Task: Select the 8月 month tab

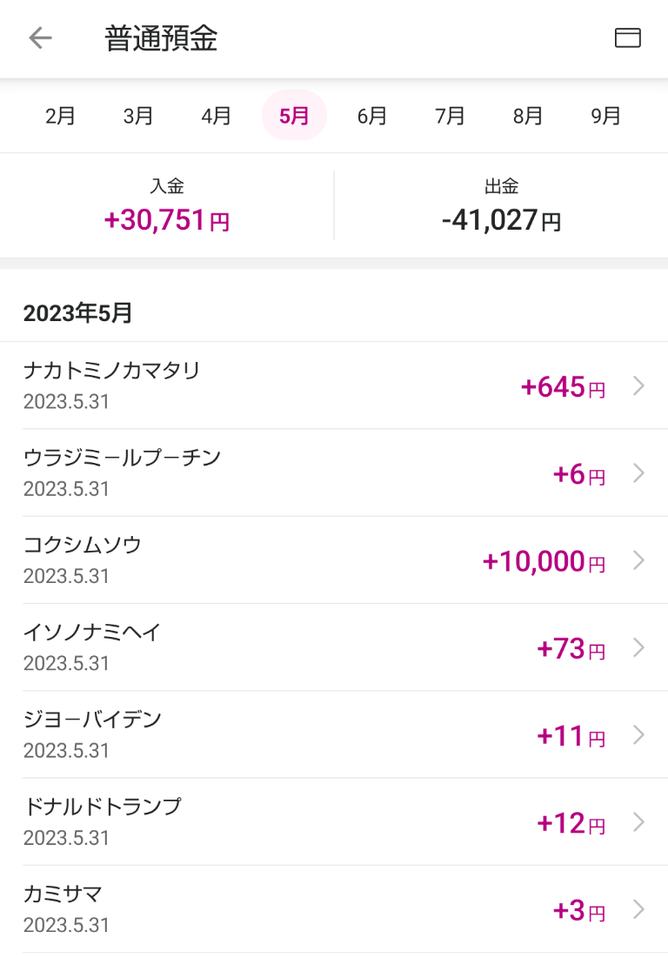Action: (528, 116)
